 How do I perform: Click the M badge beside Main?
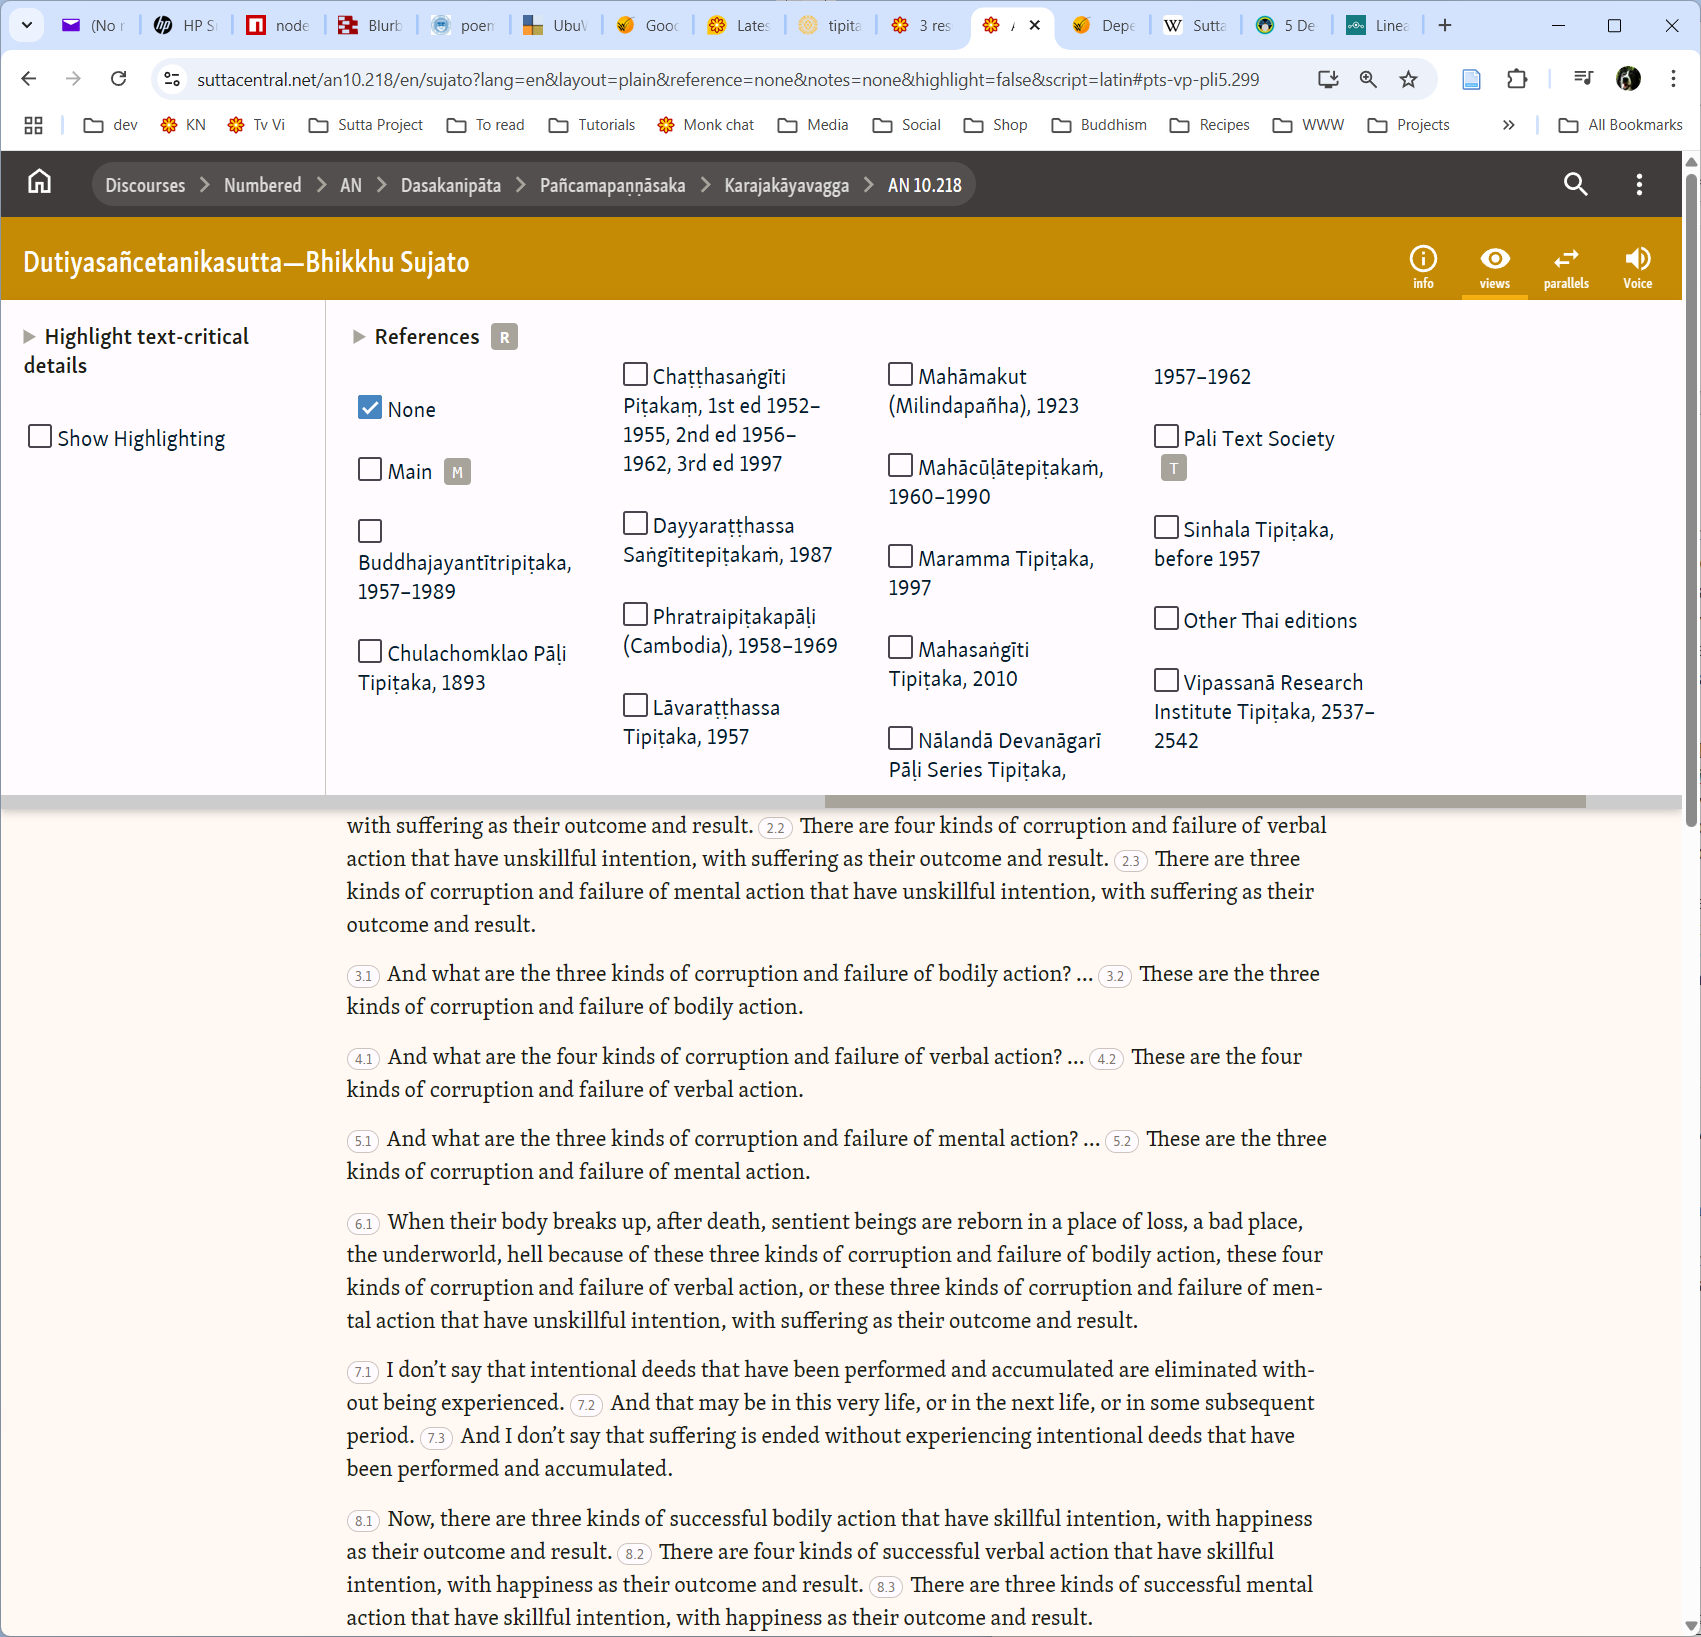457,472
